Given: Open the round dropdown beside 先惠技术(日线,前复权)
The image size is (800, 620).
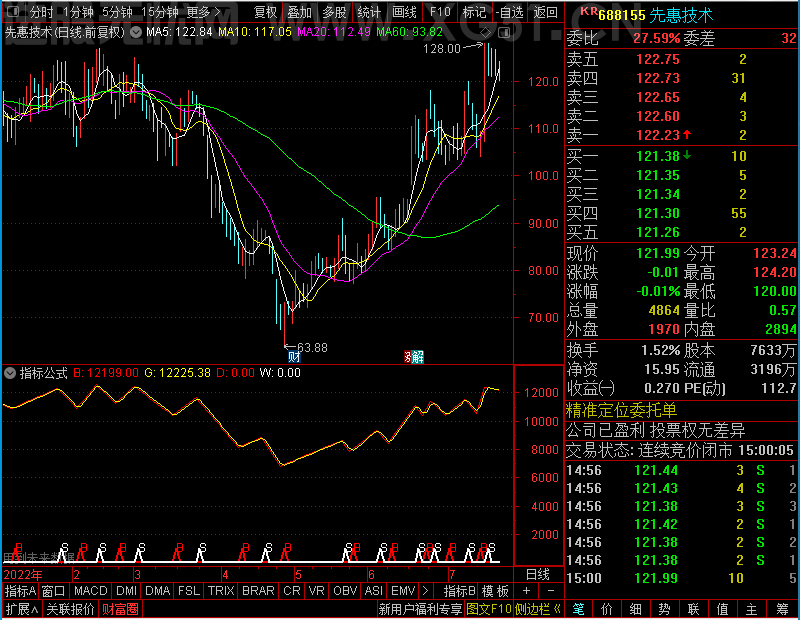Looking at the screenshot, I should click(x=136, y=33).
